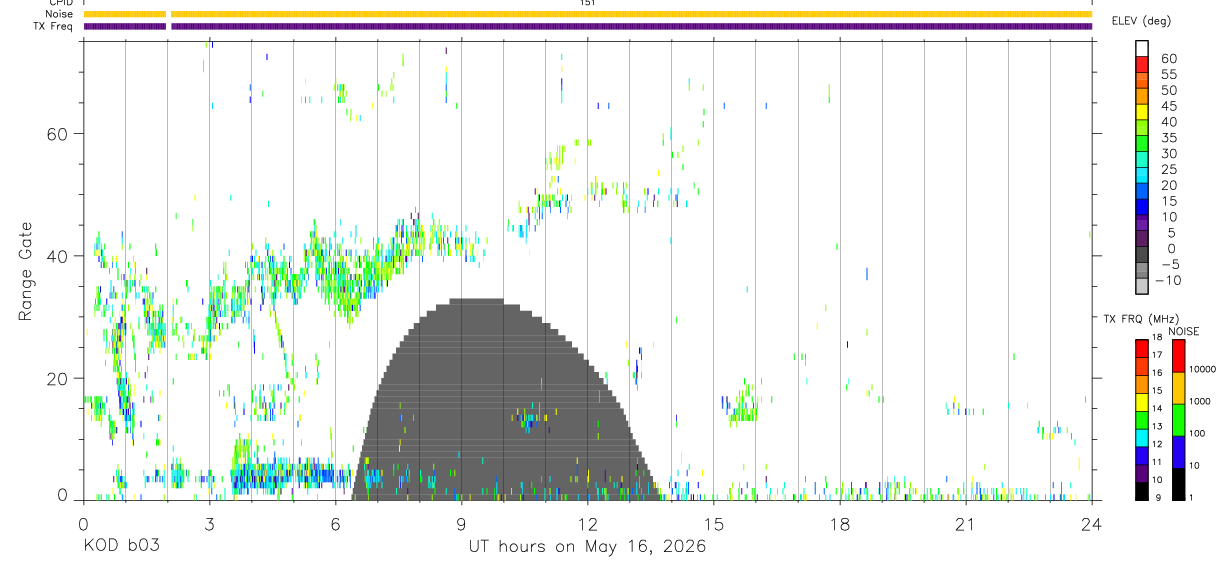Click the black NOISE band at bottom

pos(1179,483)
